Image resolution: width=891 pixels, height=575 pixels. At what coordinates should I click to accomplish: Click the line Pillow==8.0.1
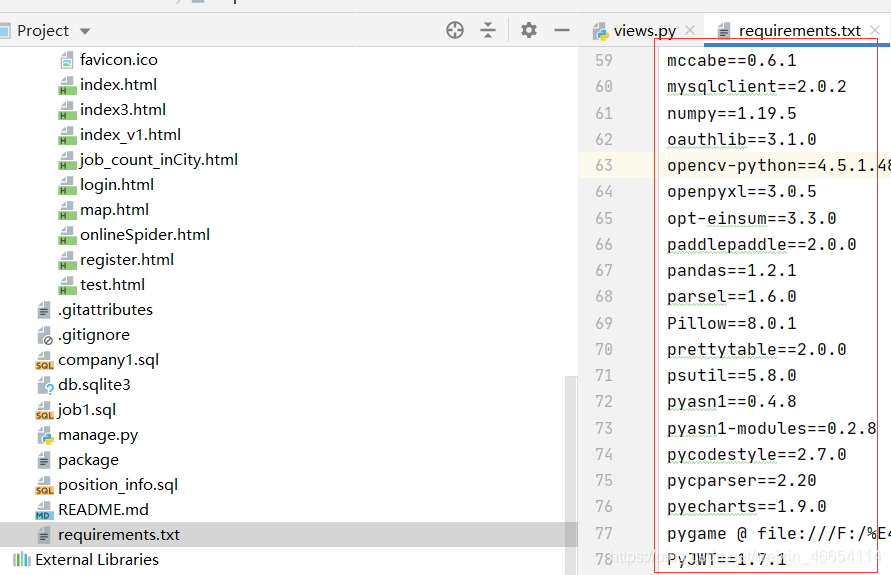point(731,323)
